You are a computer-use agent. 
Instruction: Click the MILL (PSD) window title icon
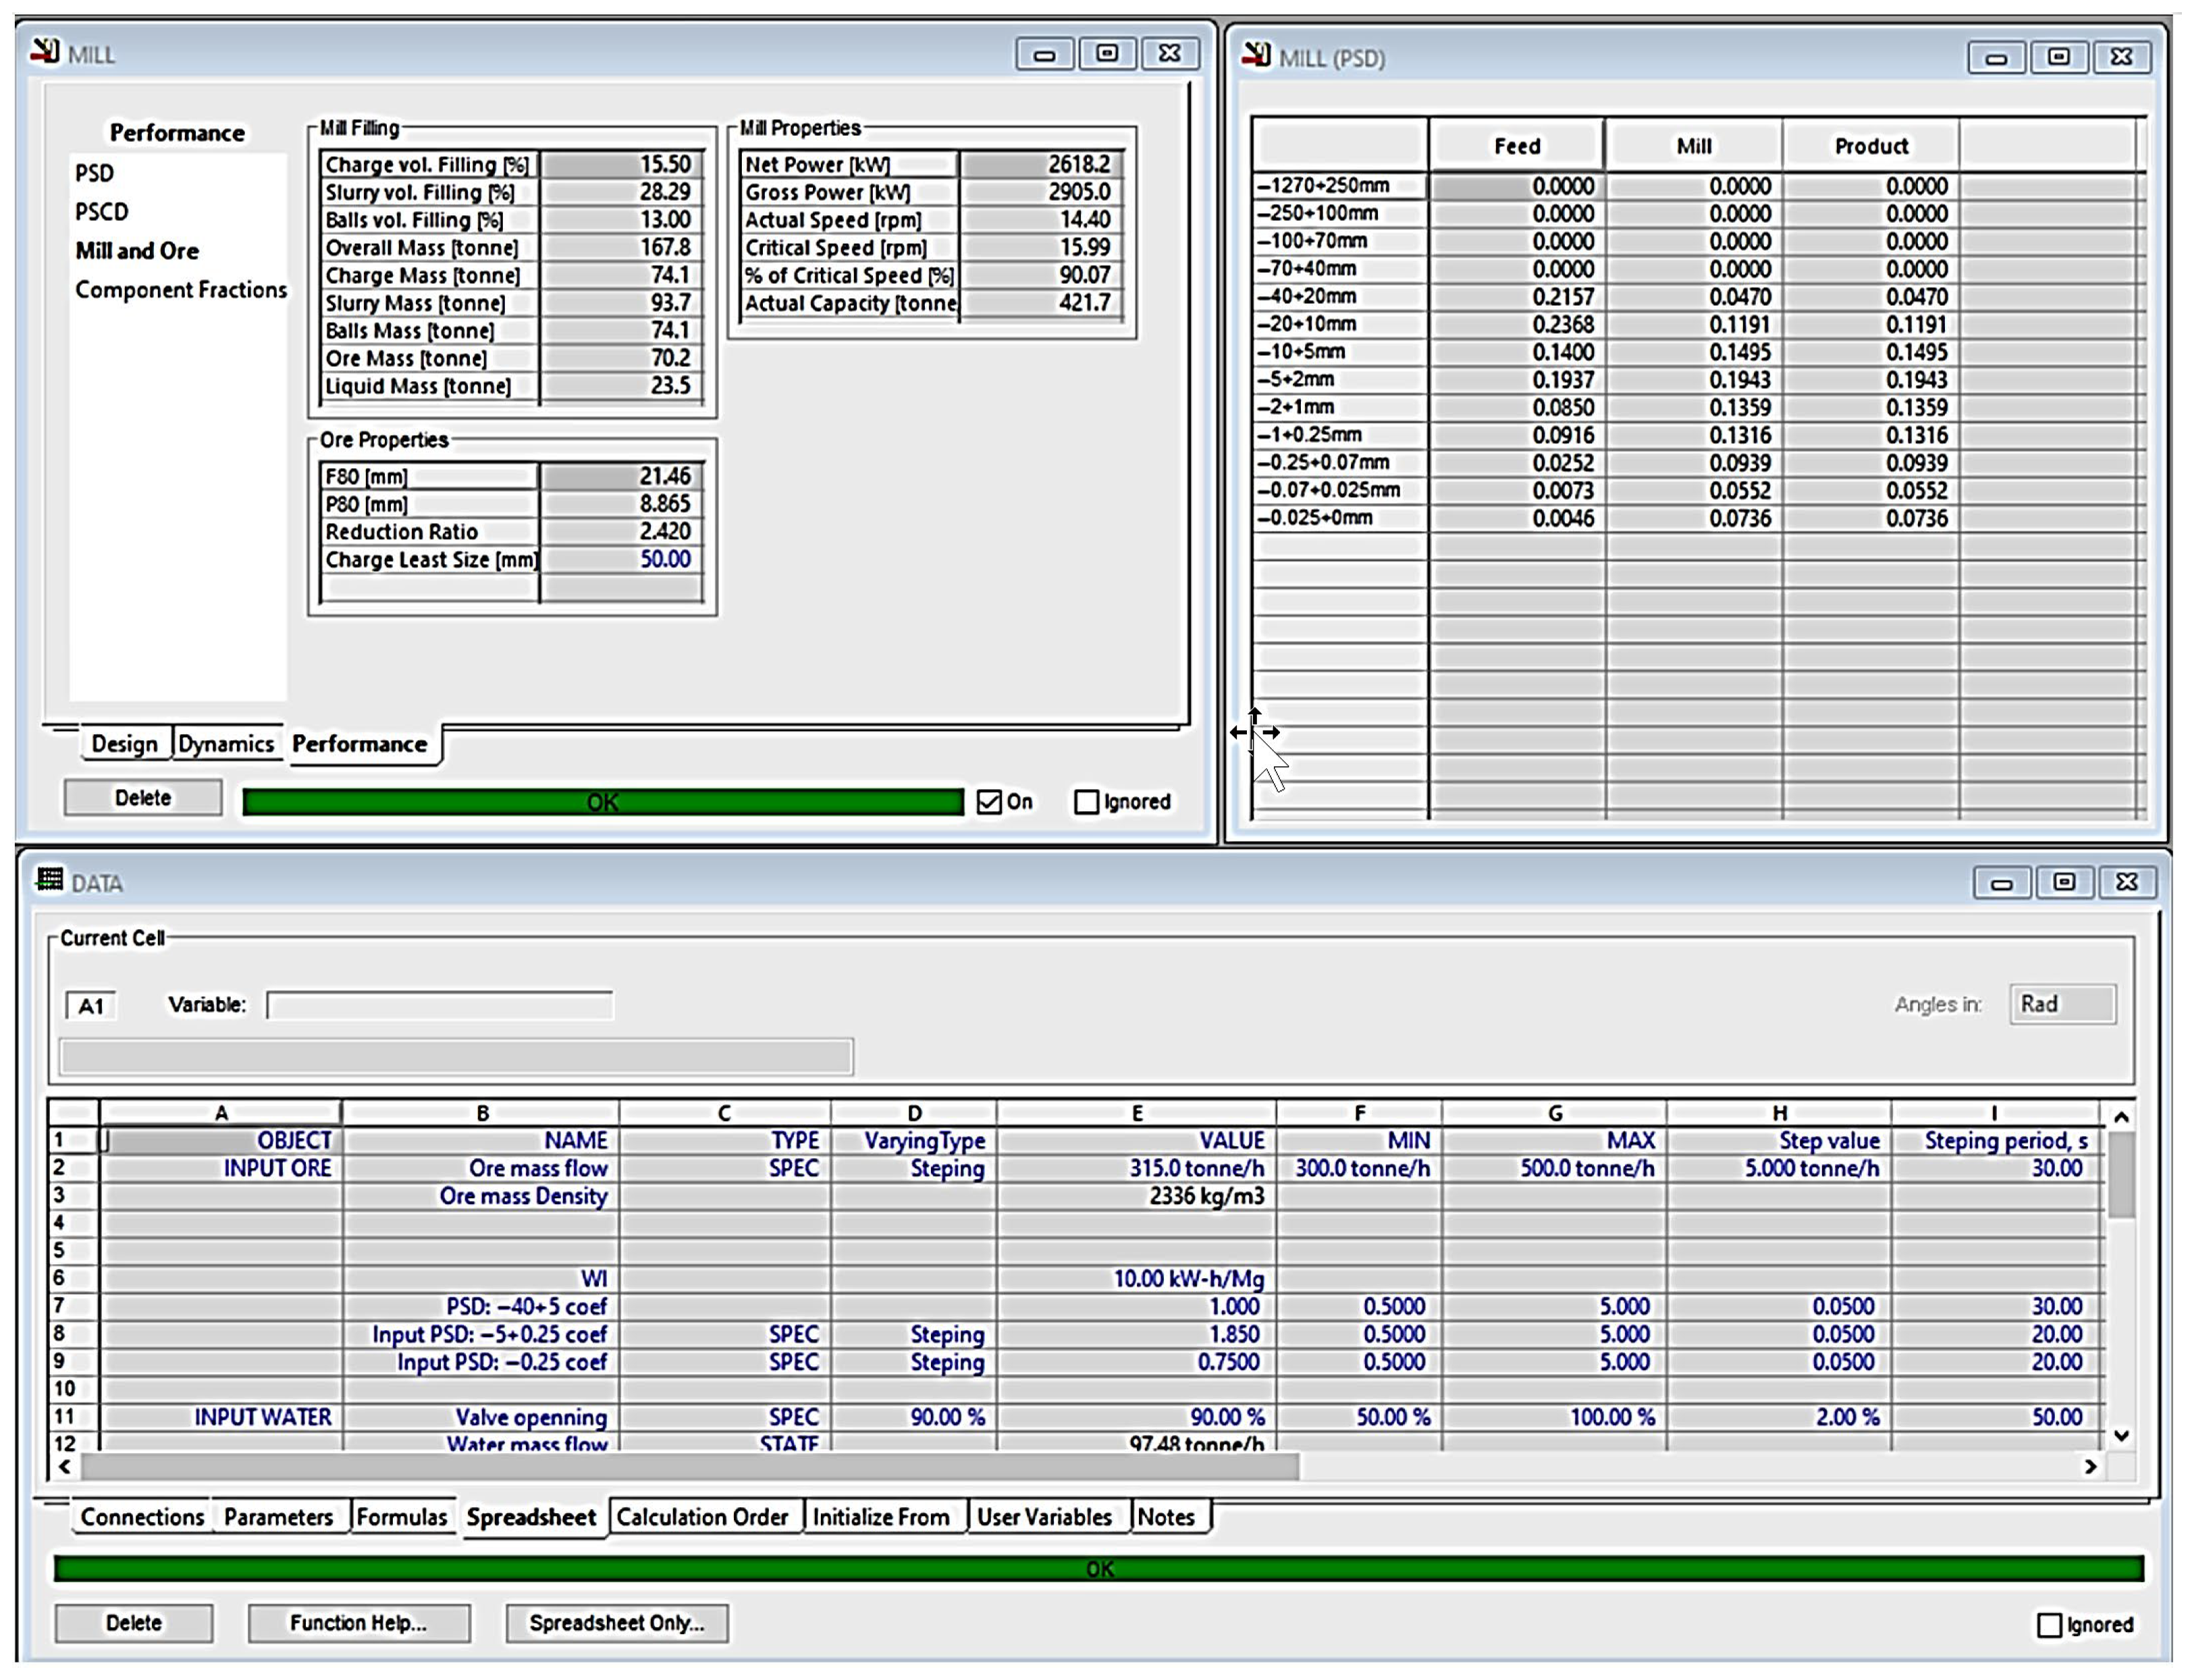coord(1256,56)
